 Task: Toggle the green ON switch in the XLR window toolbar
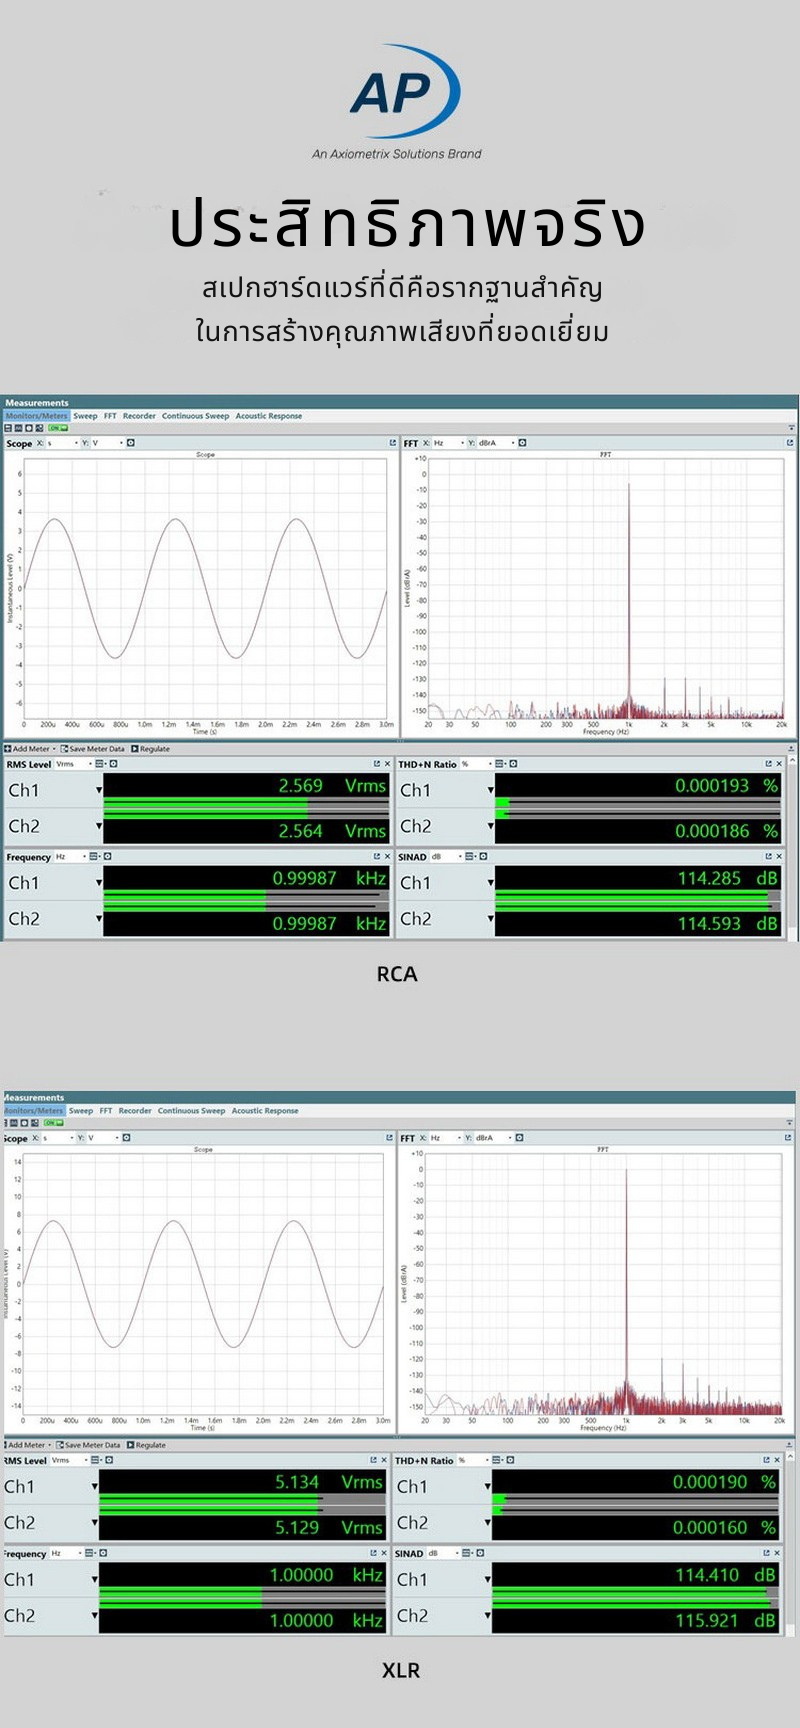53,1123
